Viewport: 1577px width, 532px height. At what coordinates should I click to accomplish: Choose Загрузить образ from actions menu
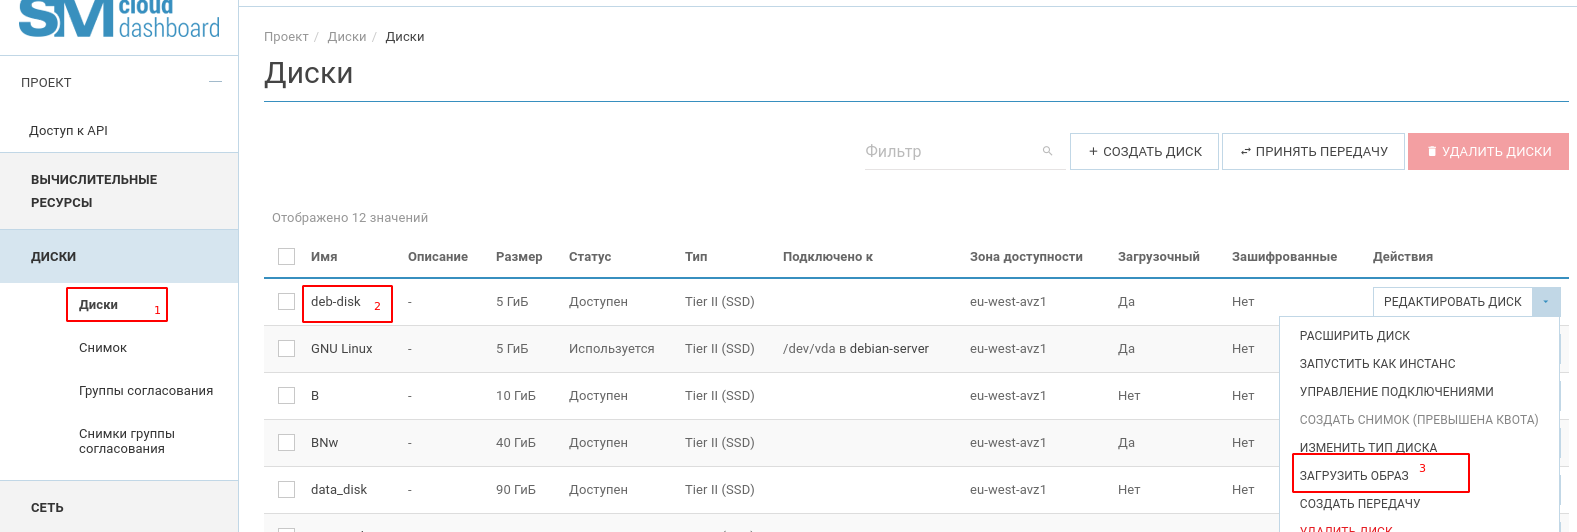pyautogui.click(x=1354, y=476)
